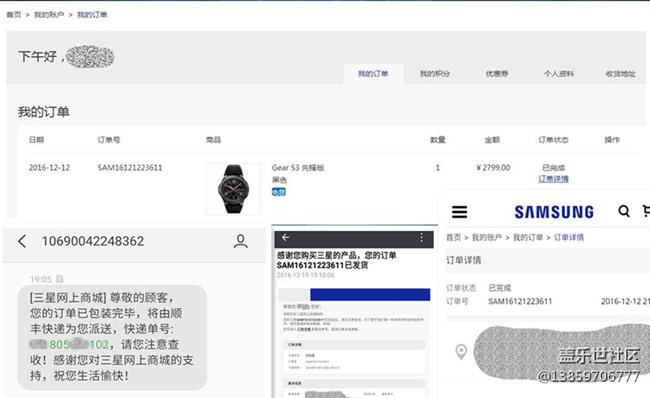Viewport: 650px width, 398px height.
Task: Click 我的账户 in mobile breadcrumb
Action: point(487,237)
